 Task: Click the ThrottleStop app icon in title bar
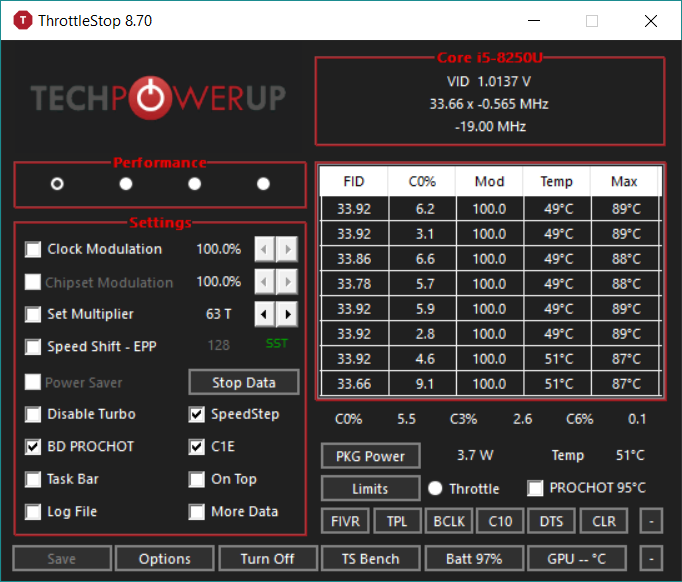(x=19, y=20)
